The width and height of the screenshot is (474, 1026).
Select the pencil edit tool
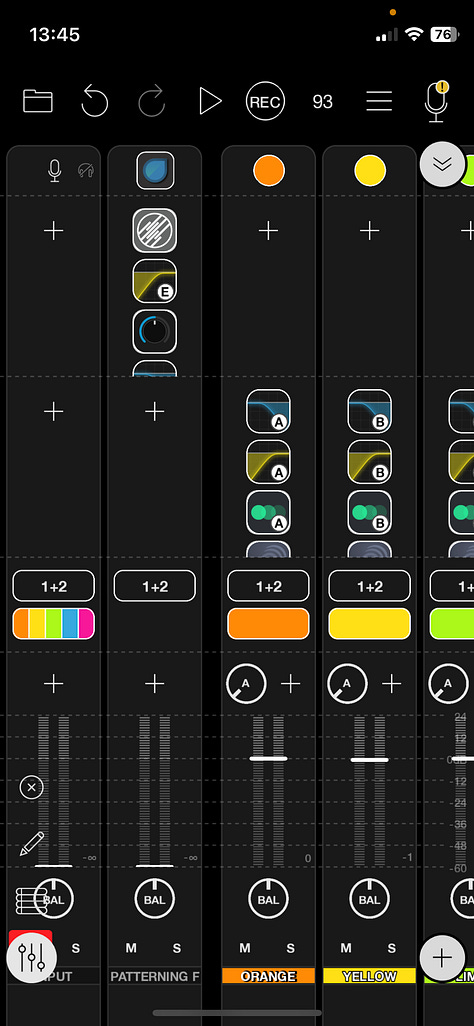tap(31, 843)
